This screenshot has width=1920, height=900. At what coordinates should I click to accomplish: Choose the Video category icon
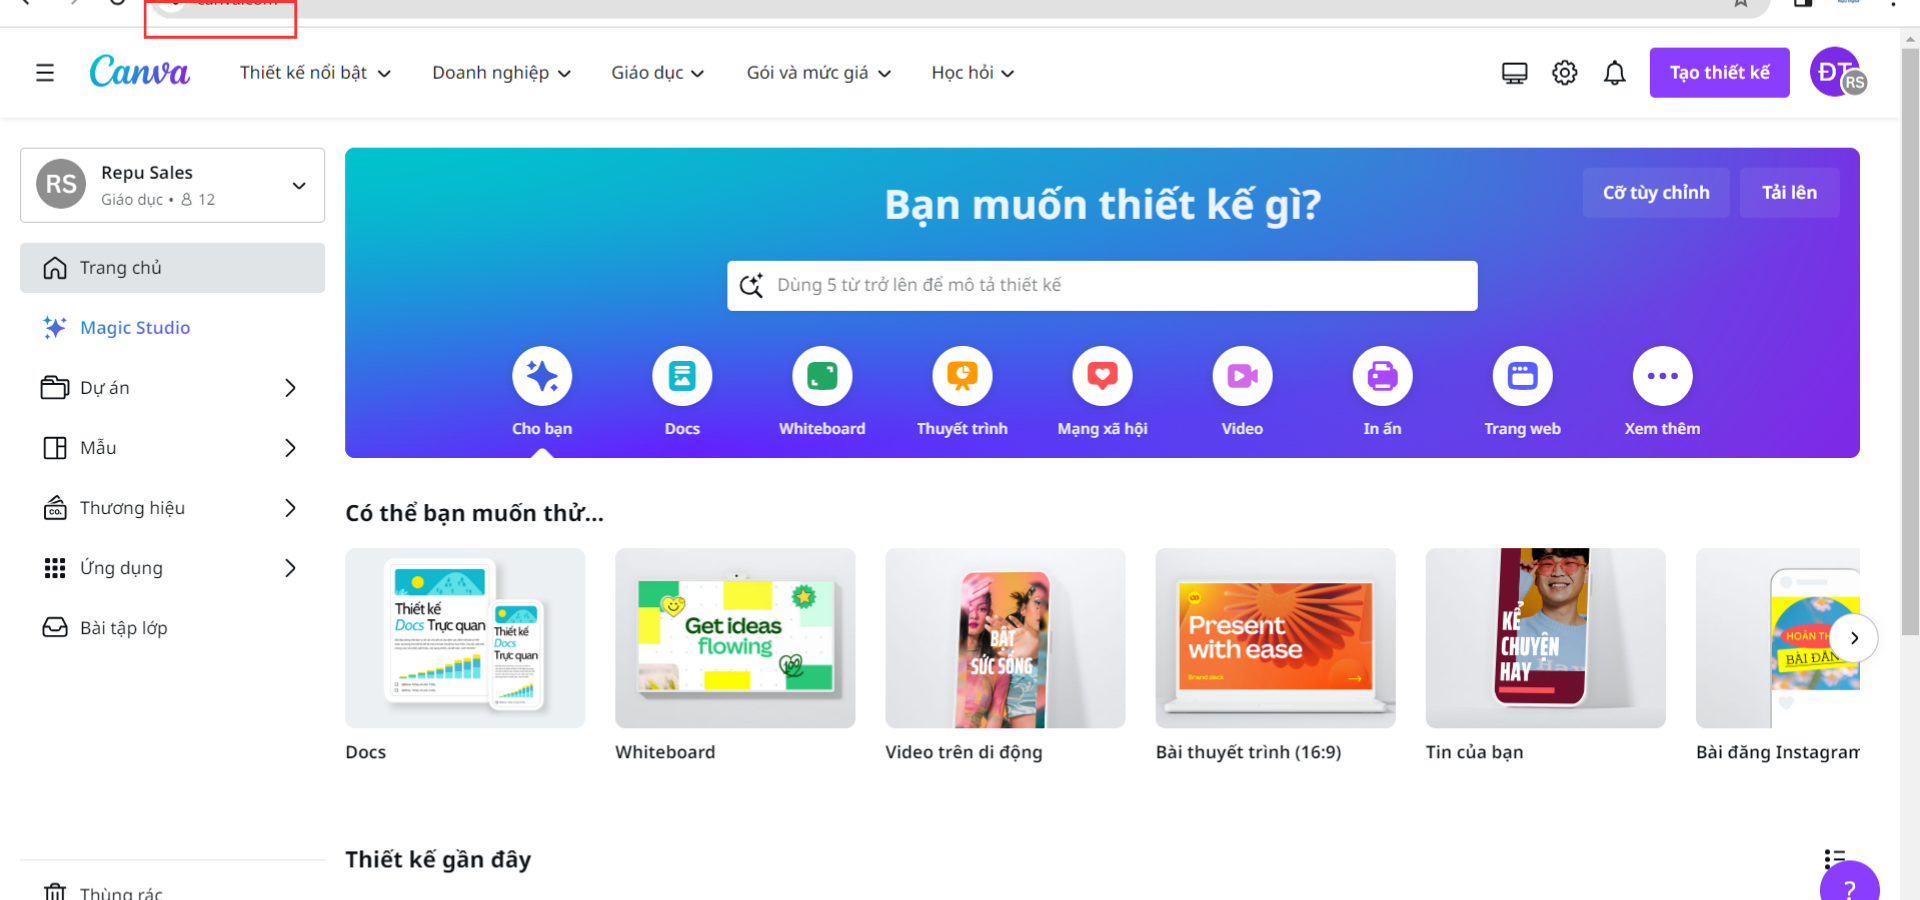point(1242,377)
